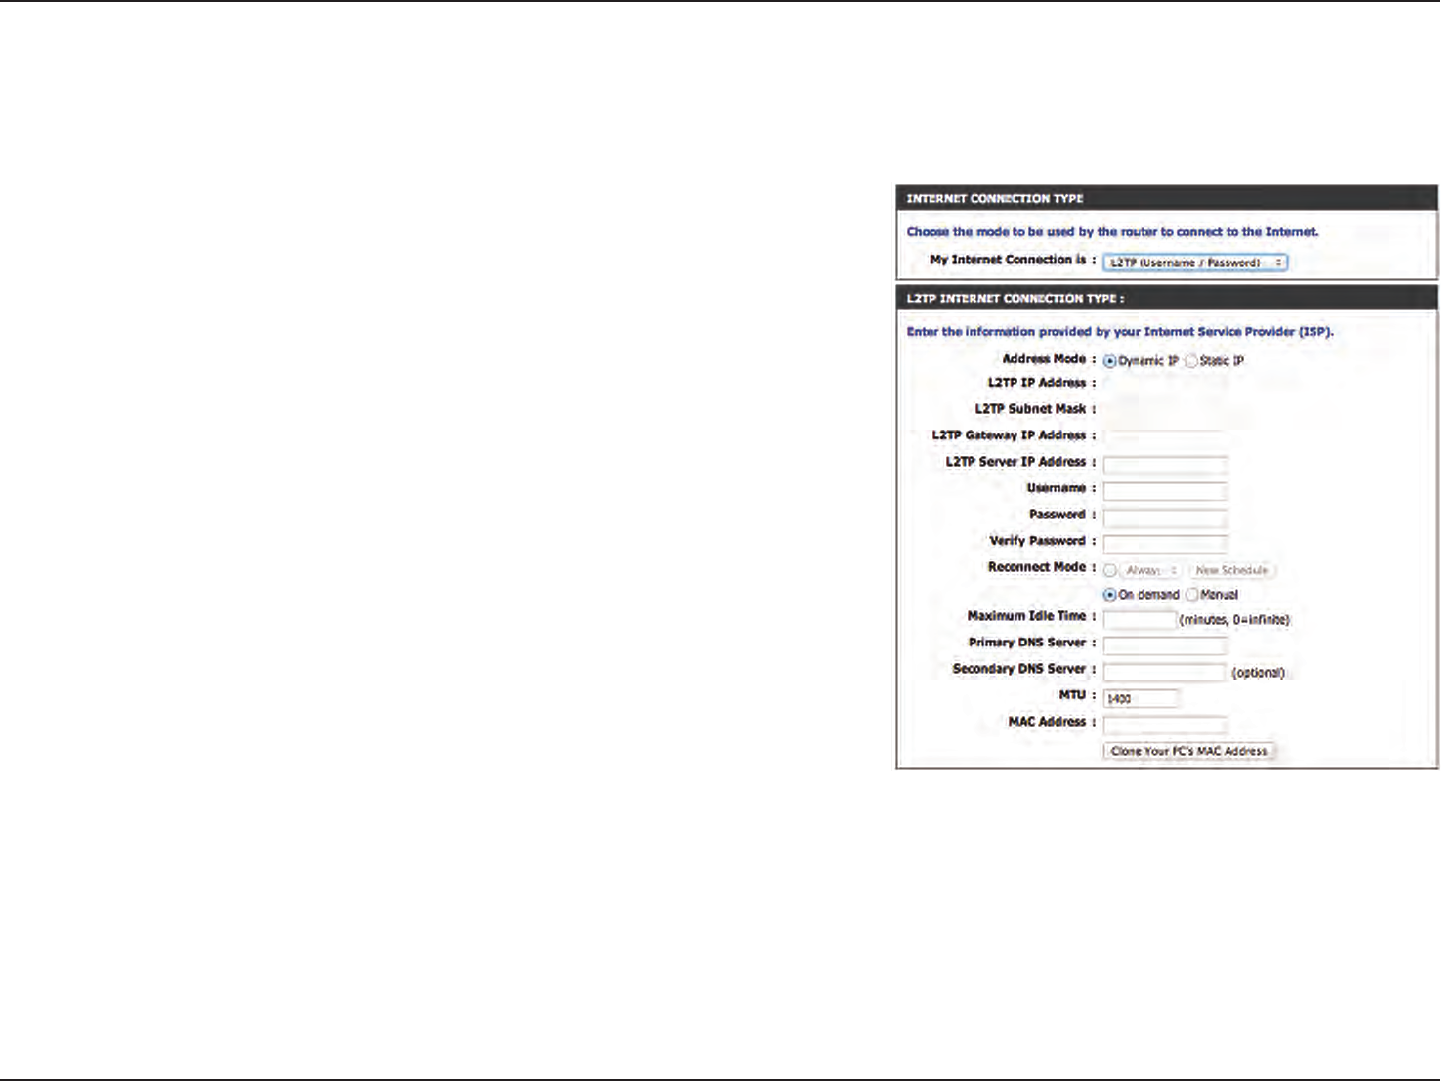The height and width of the screenshot is (1081, 1441).
Task: Click the Password input field
Action: [x=1164, y=518]
